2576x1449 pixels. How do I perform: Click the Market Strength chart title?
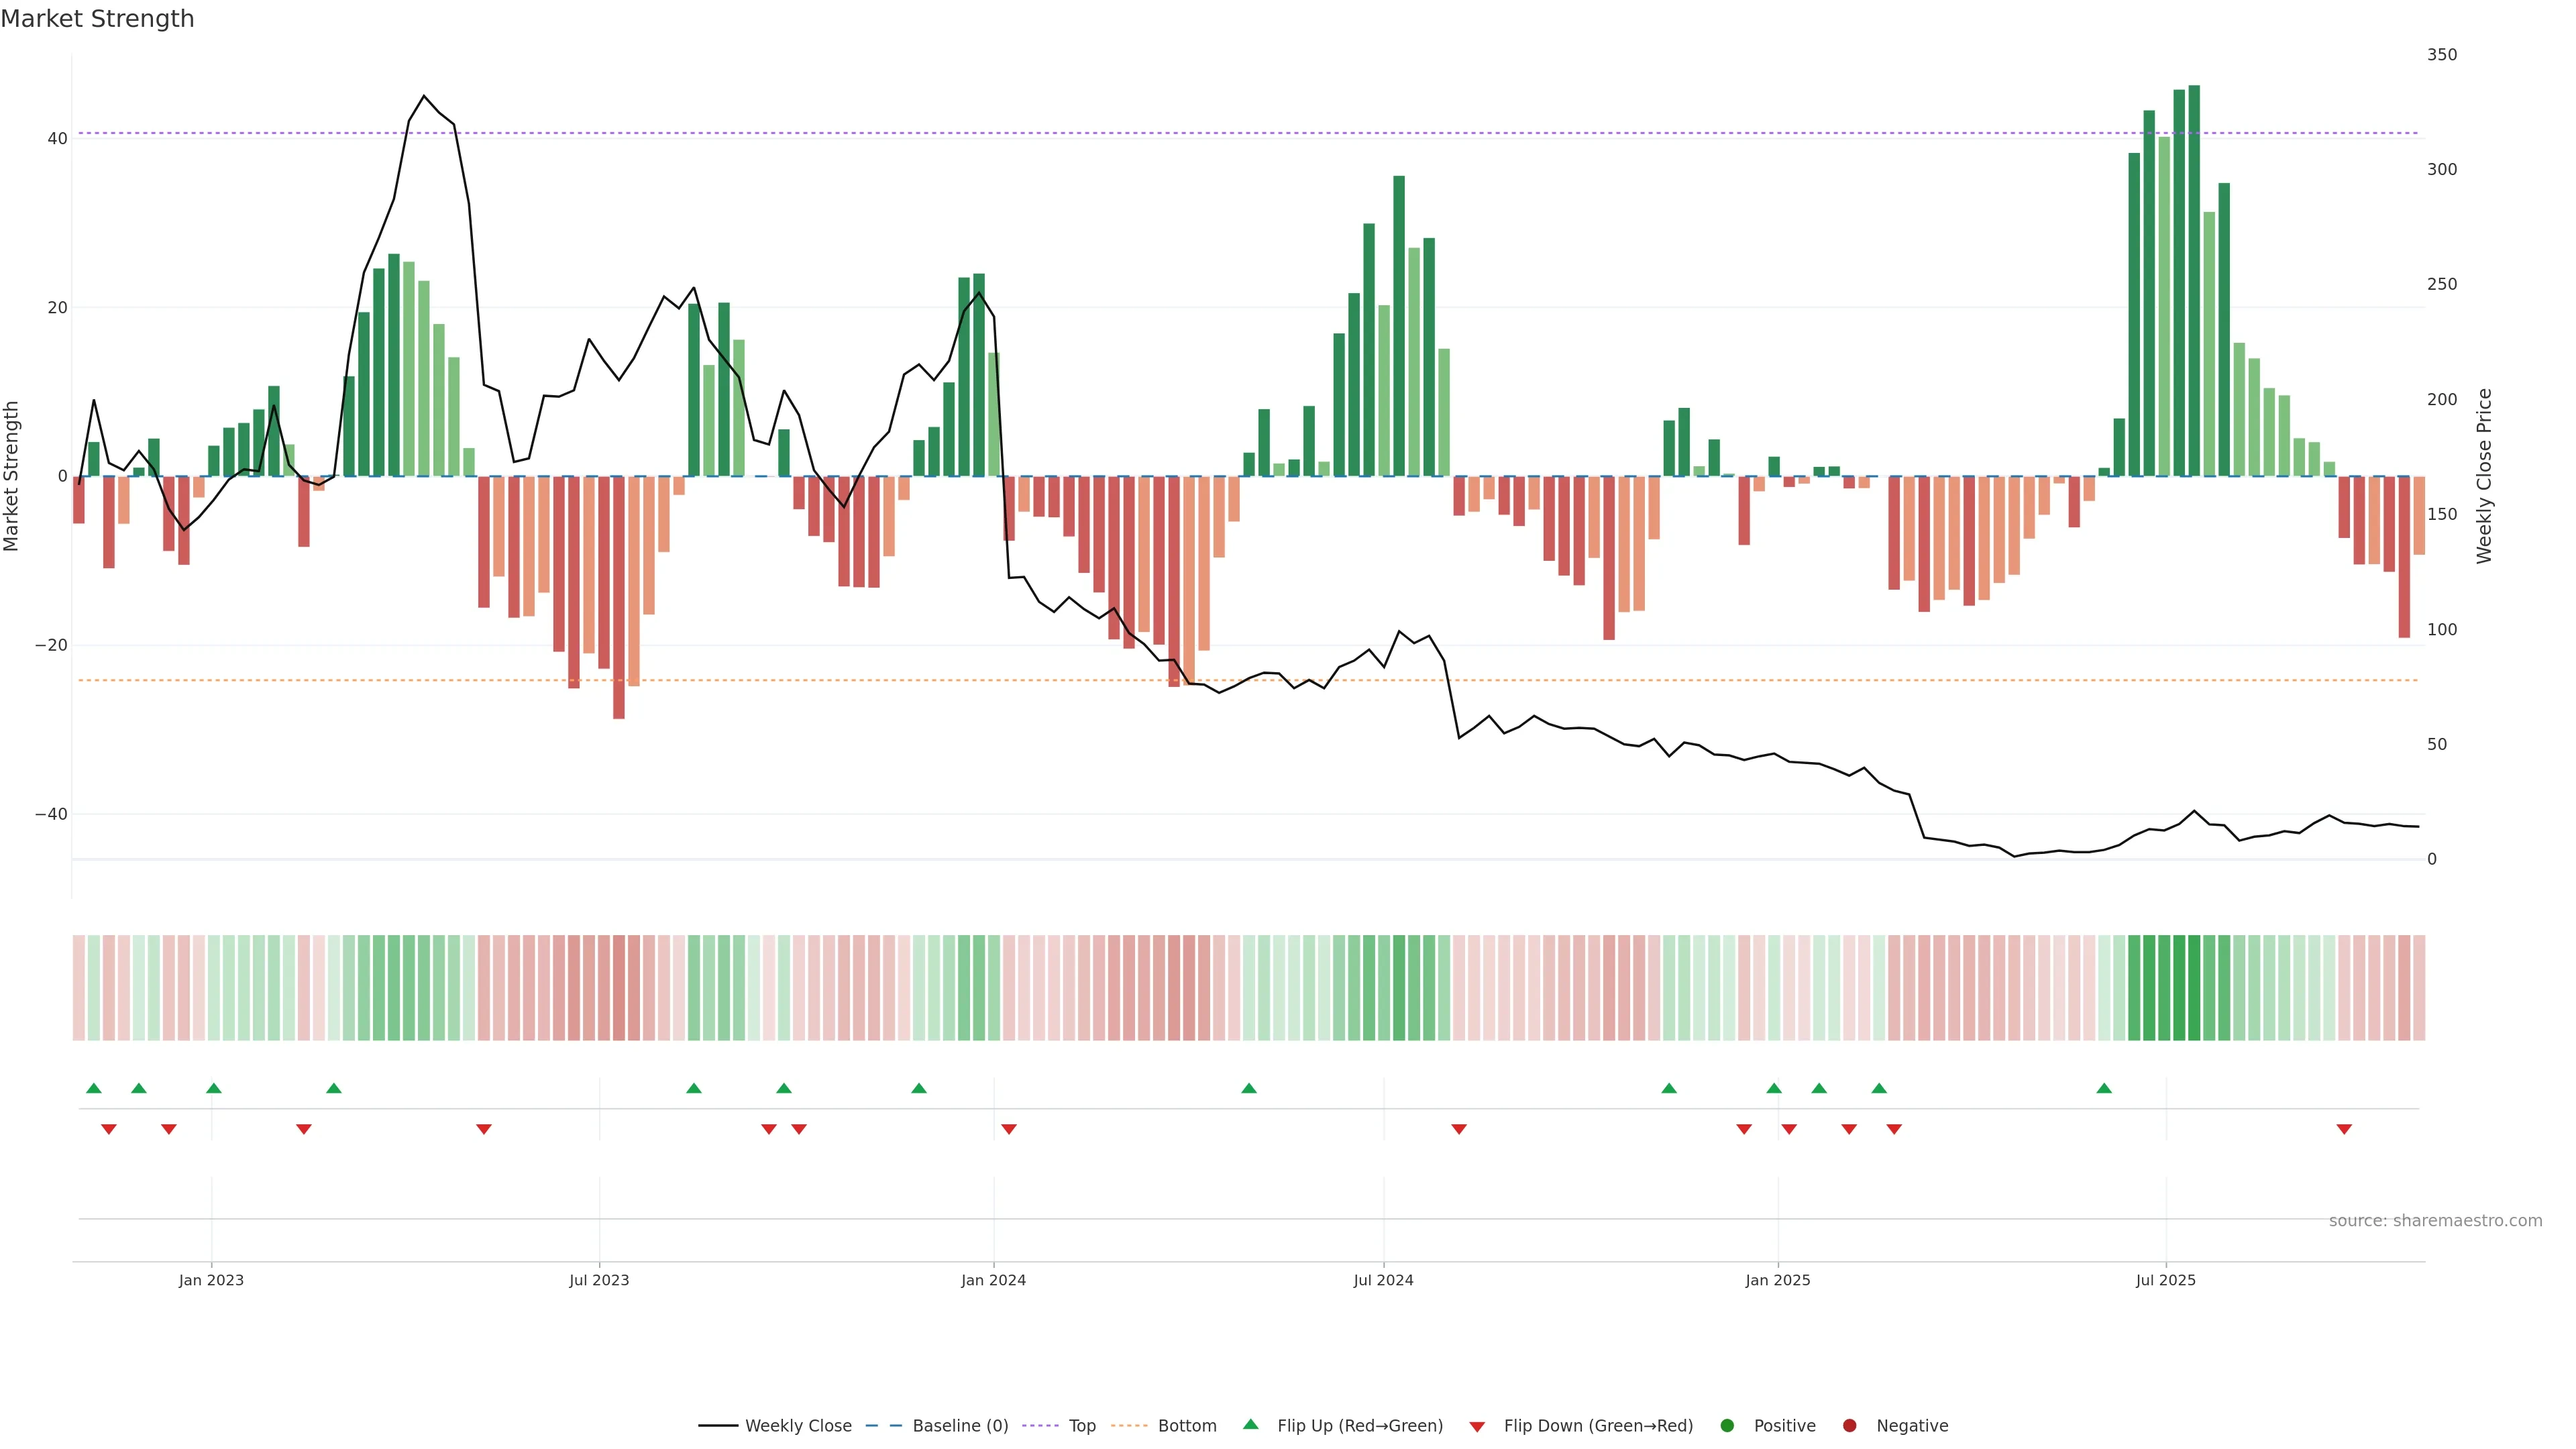(x=97, y=19)
